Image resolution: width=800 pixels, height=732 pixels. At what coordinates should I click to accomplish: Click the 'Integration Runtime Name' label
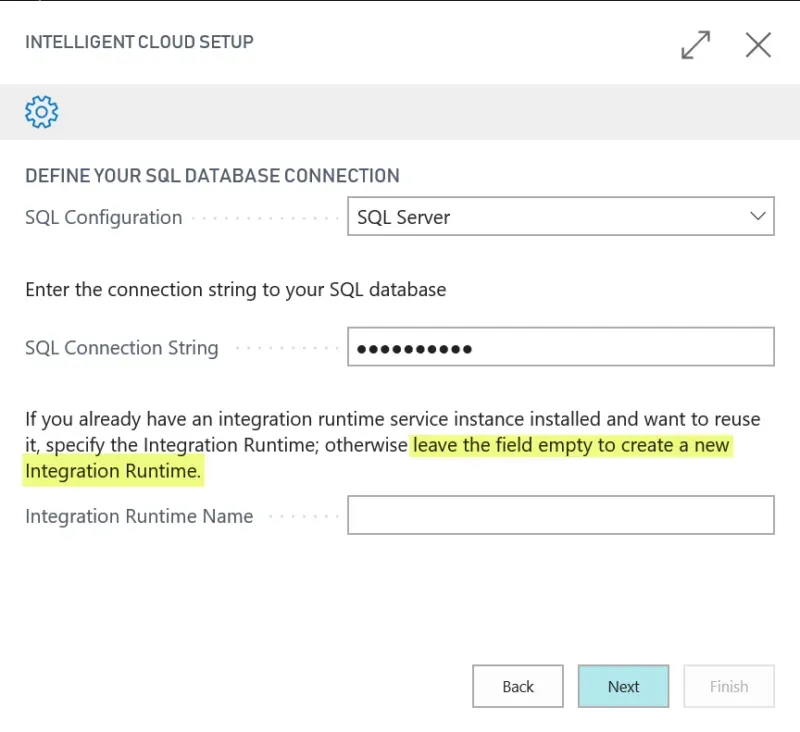click(x=139, y=516)
